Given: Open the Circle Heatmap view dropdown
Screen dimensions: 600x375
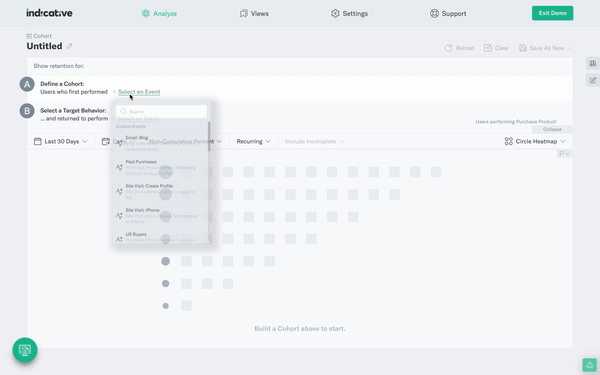Looking at the screenshot, I should click(x=535, y=141).
